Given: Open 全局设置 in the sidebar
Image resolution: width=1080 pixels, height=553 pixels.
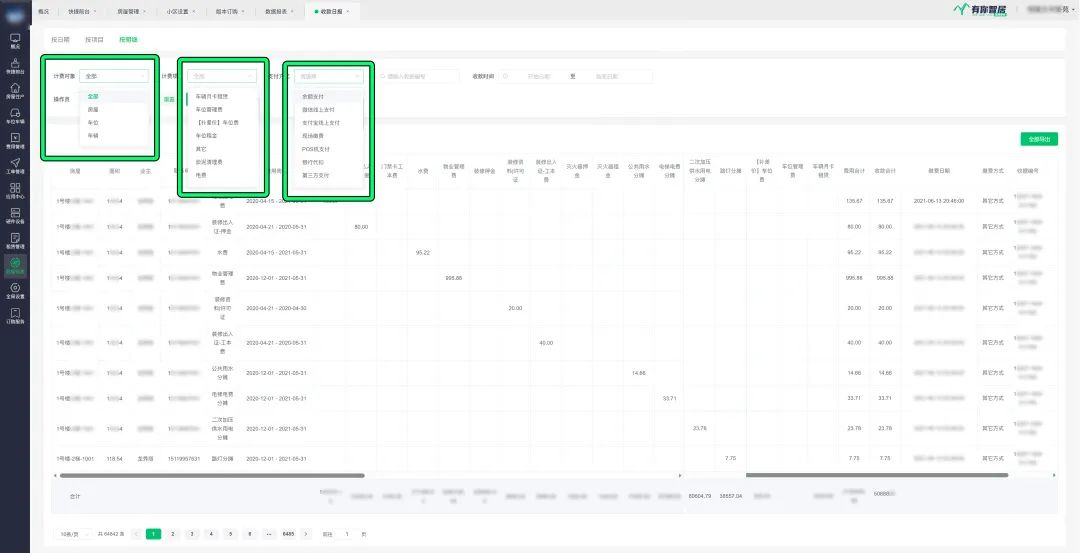Looking at the screenshot, I should pos(14,290).
